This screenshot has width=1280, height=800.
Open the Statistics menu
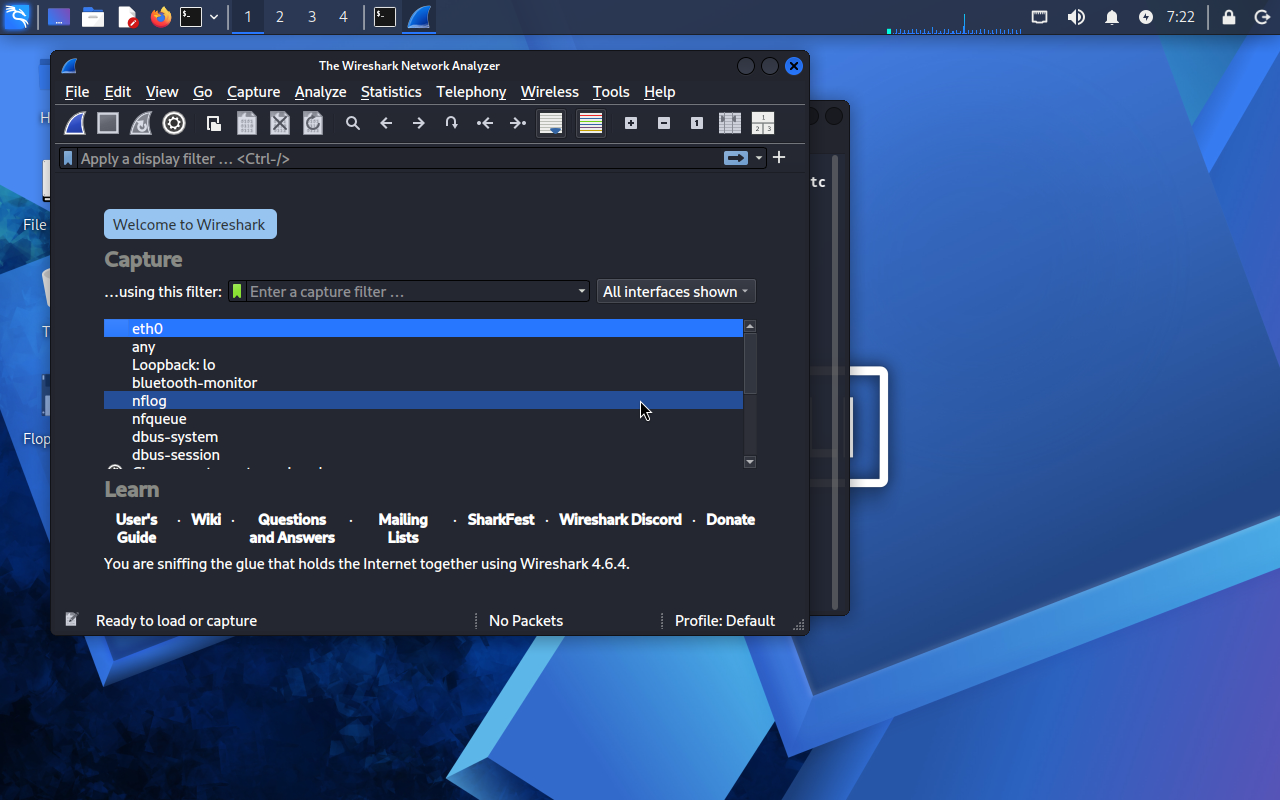[391, 92]
